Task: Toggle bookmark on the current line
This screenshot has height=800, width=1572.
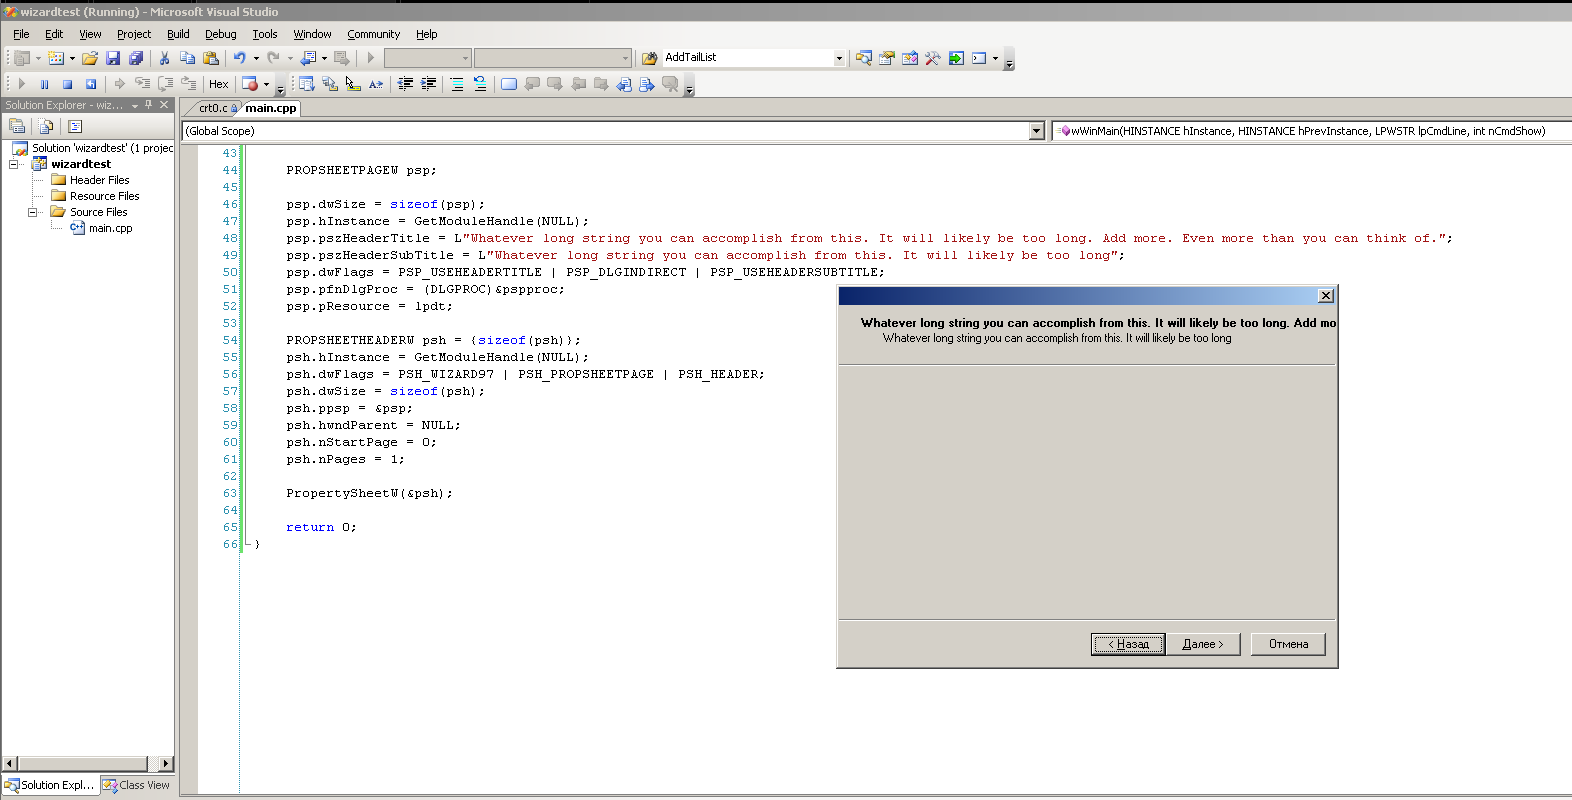Action: coord(509,84)
